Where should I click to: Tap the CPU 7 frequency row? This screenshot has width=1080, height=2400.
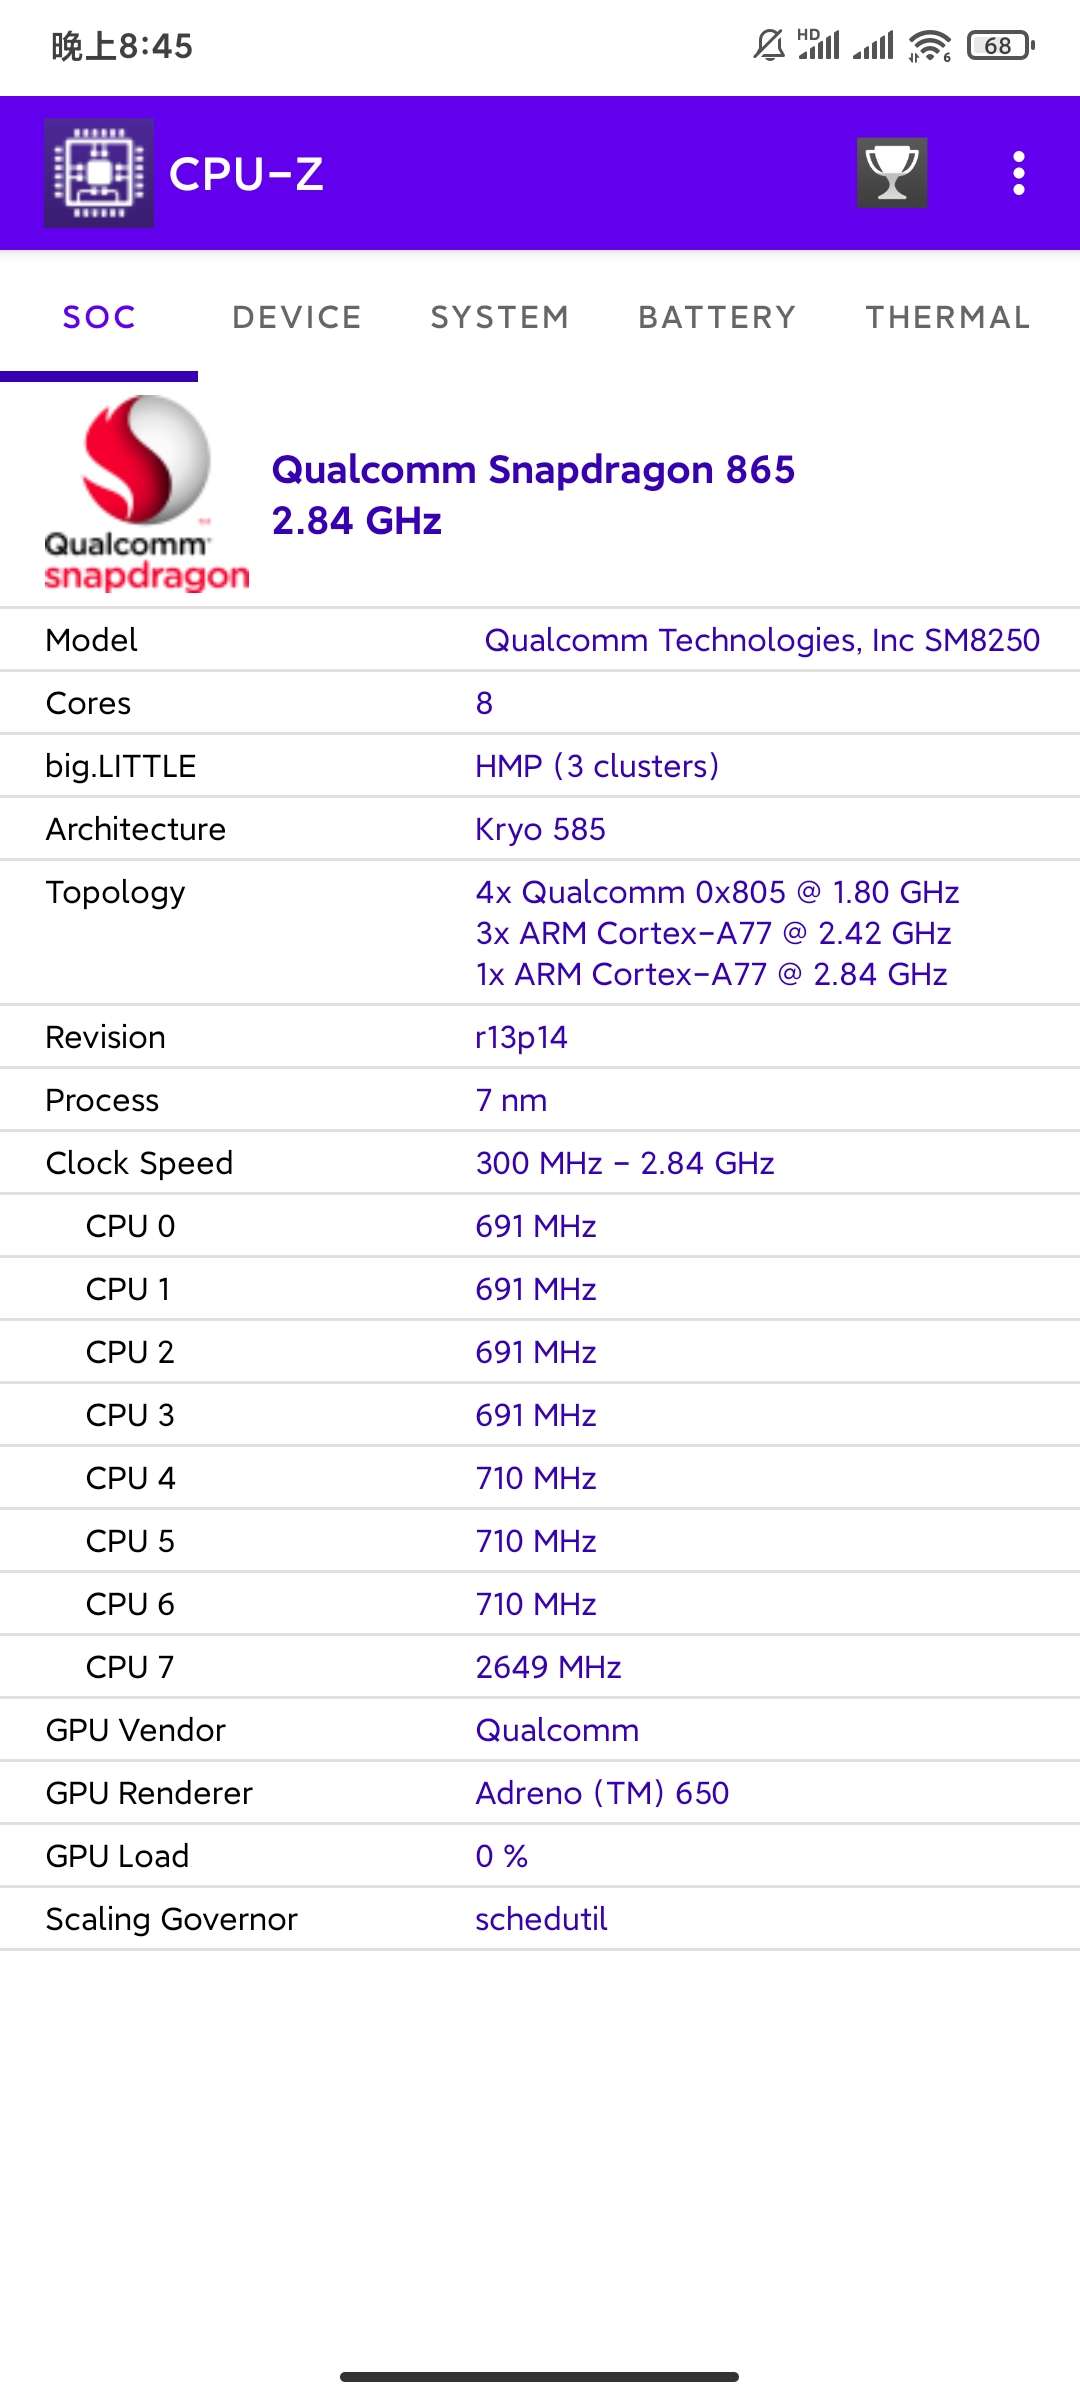[x=540, y=1667]
